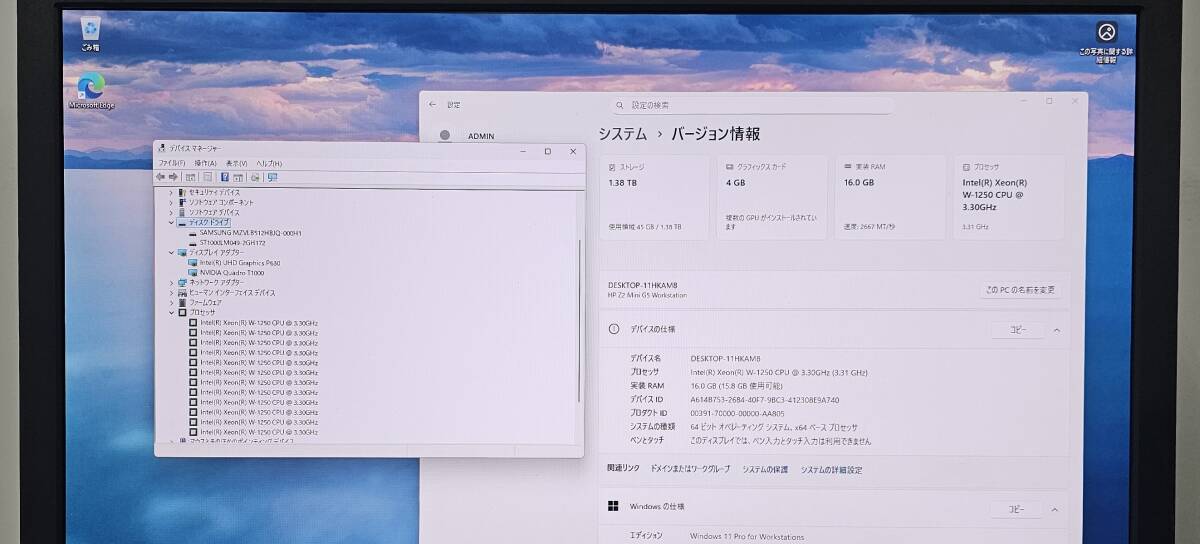Screen dimensions: 1200x544
Task: Collapse the Windows の仕様 section chevron
Action: 1057,509
